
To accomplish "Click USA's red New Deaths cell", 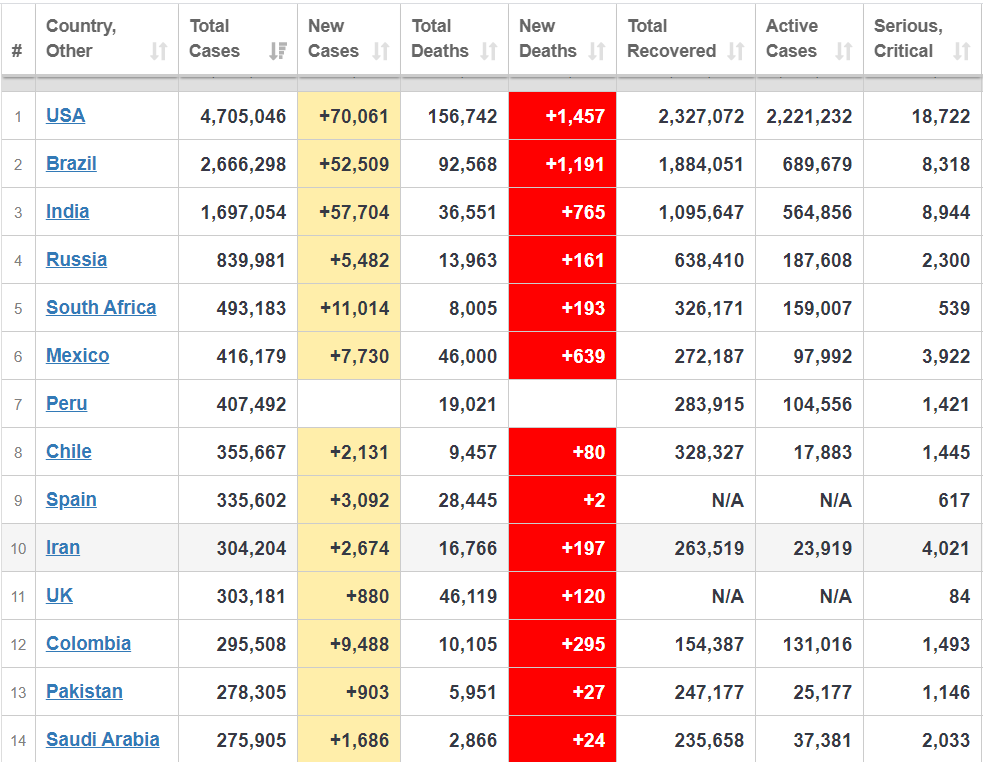I will [x=562, y=116].
